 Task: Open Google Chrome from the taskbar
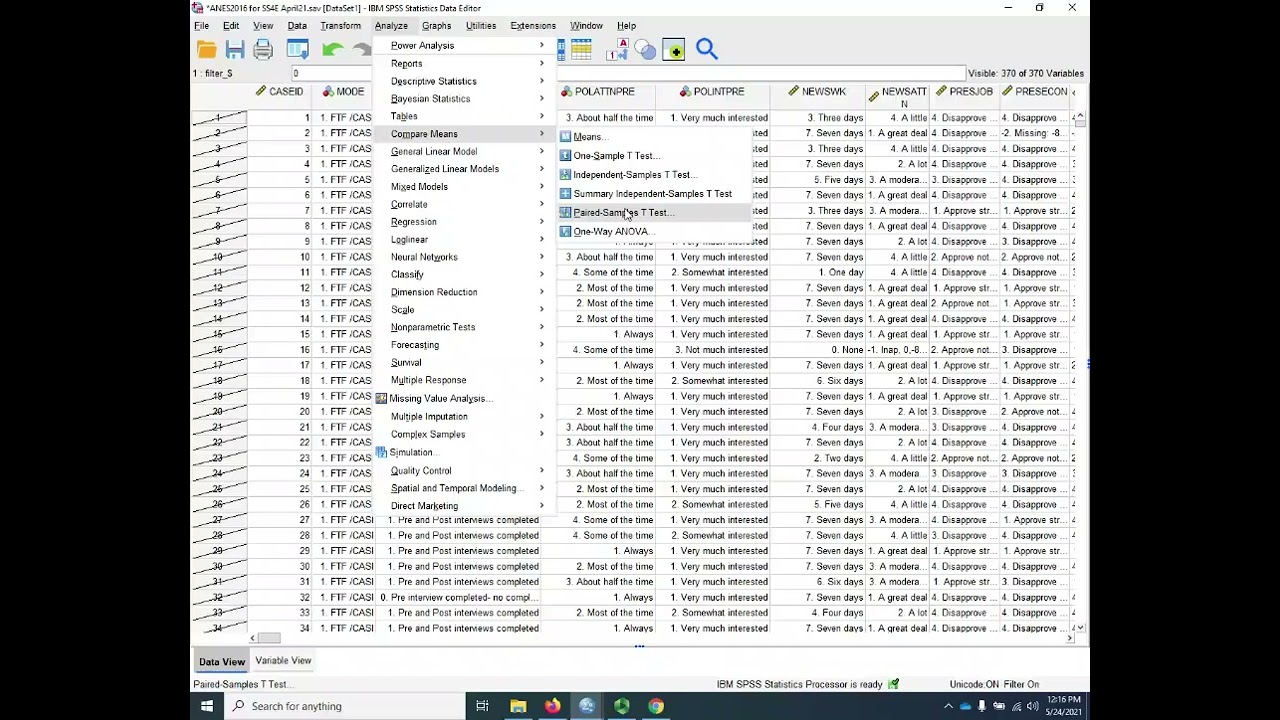click(656, 706)
